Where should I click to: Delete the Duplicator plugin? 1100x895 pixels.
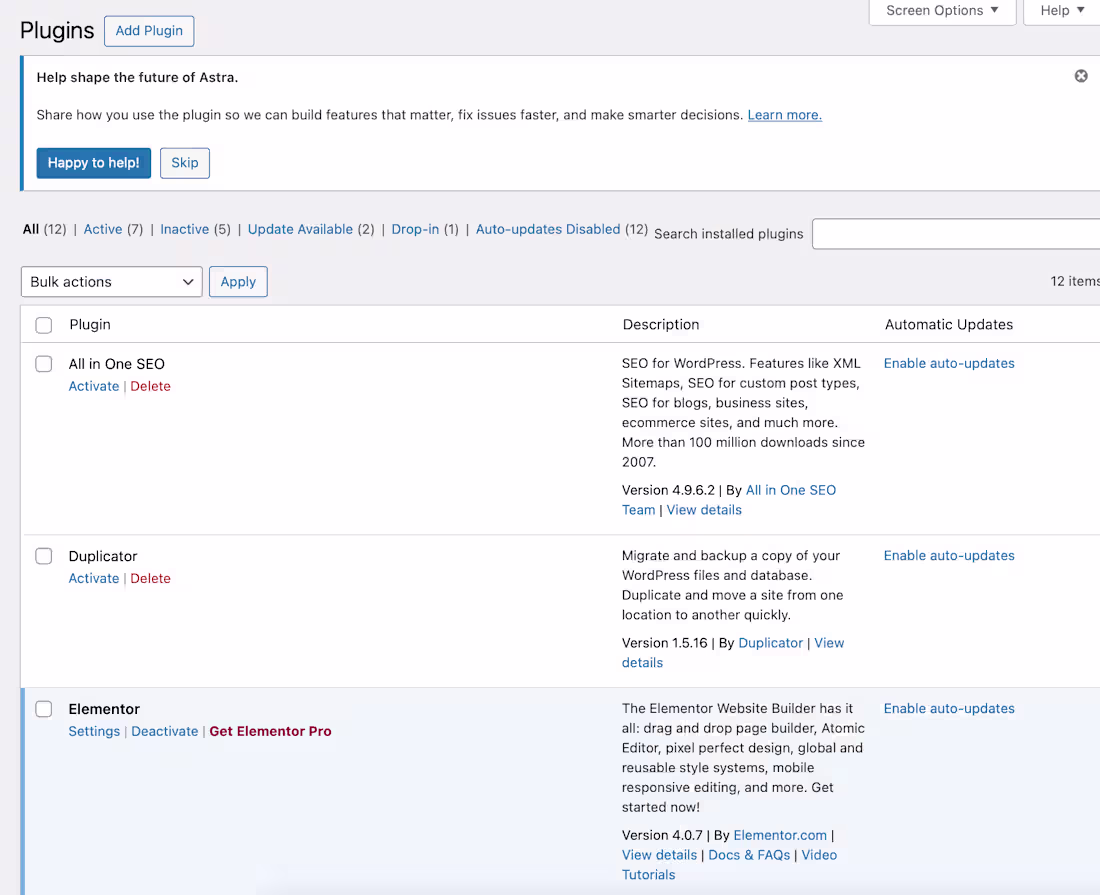(x=150, y=579)
